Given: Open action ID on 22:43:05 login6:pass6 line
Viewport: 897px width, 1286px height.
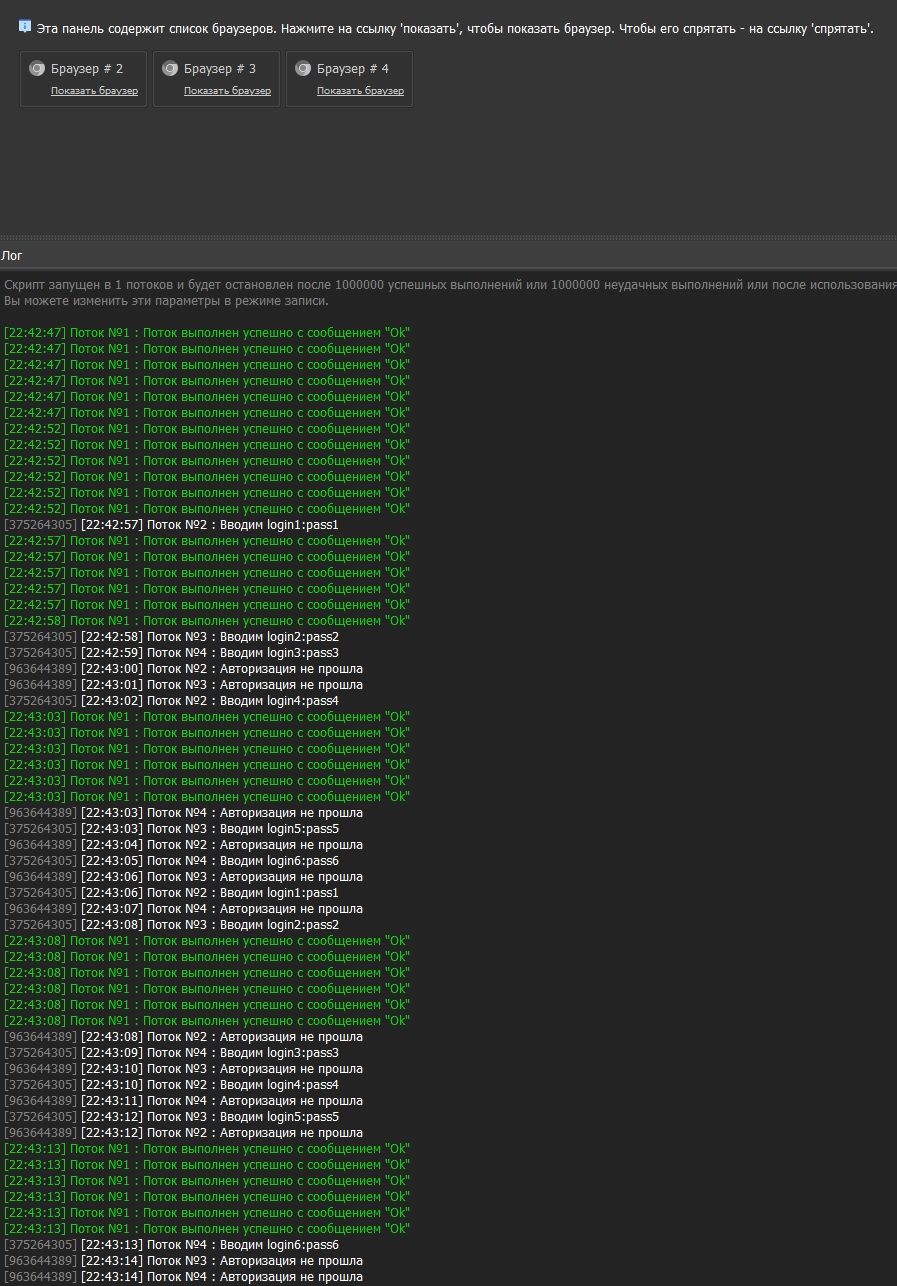Looking at the screenshot, I should [40, 861].
